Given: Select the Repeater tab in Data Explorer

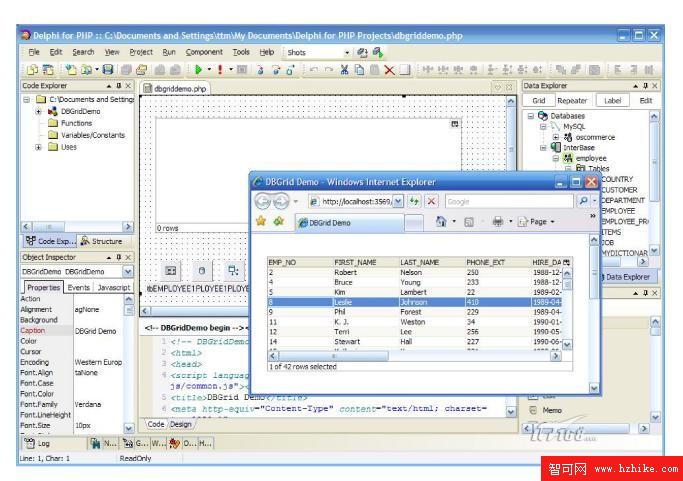Looking at the screenshot, I should [572, 101].
